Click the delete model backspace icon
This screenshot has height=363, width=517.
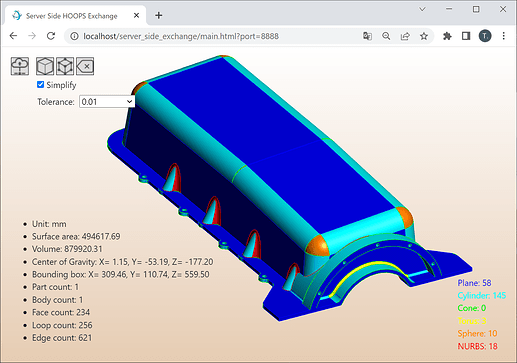(85, 66)
